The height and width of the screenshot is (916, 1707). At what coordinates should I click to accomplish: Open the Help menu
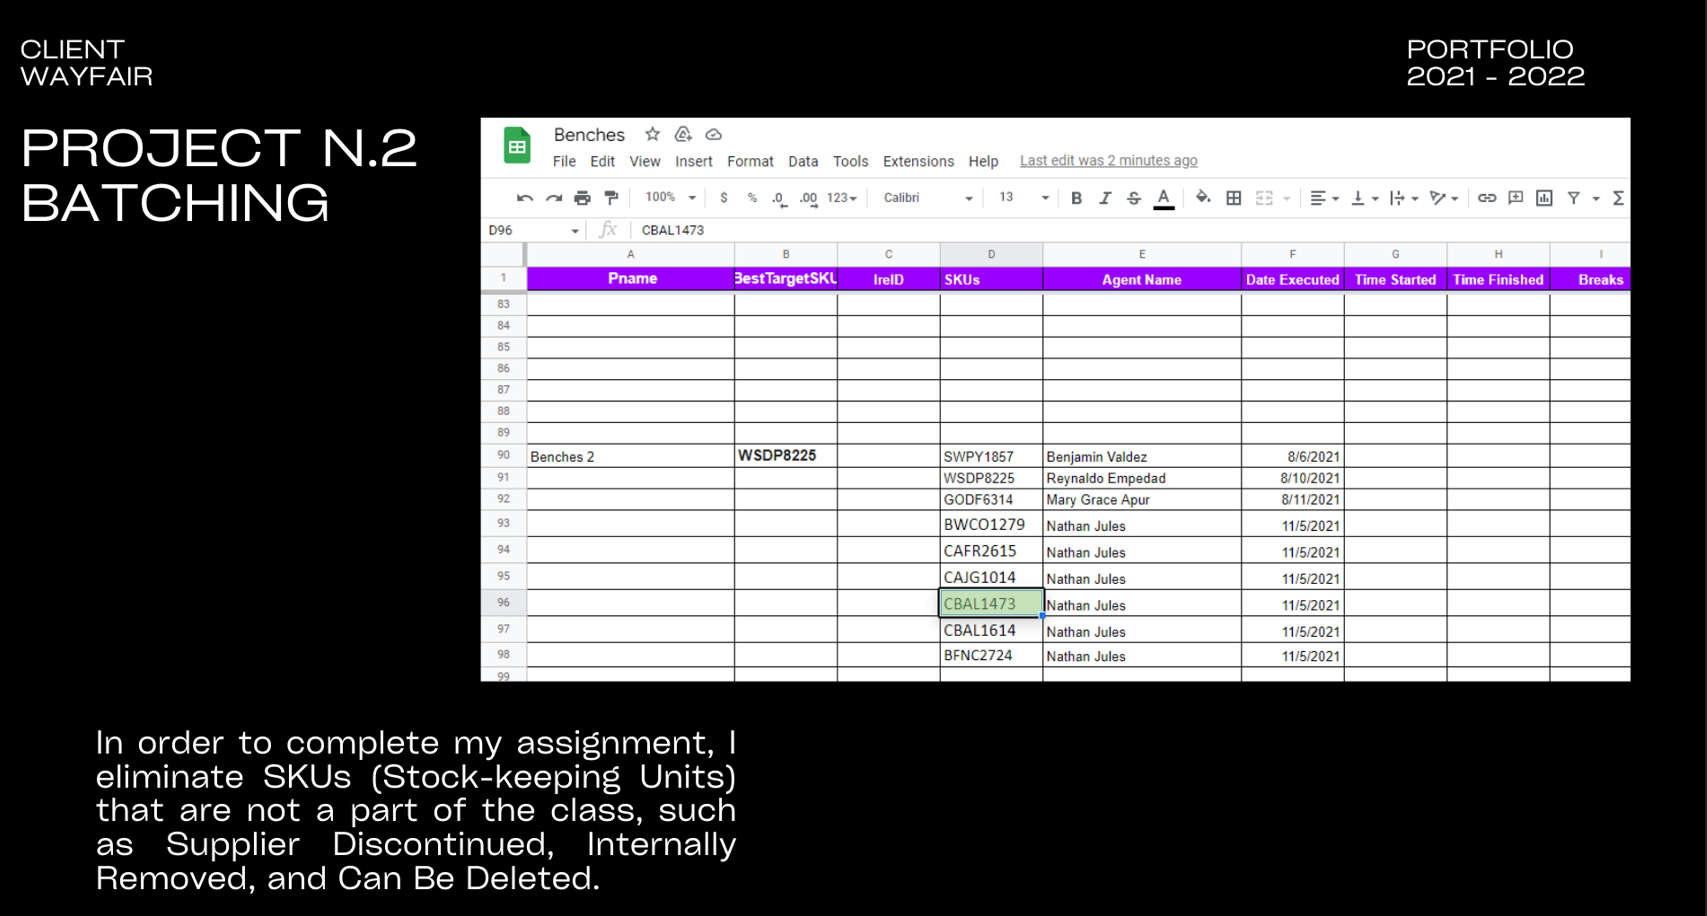(983, 161)
